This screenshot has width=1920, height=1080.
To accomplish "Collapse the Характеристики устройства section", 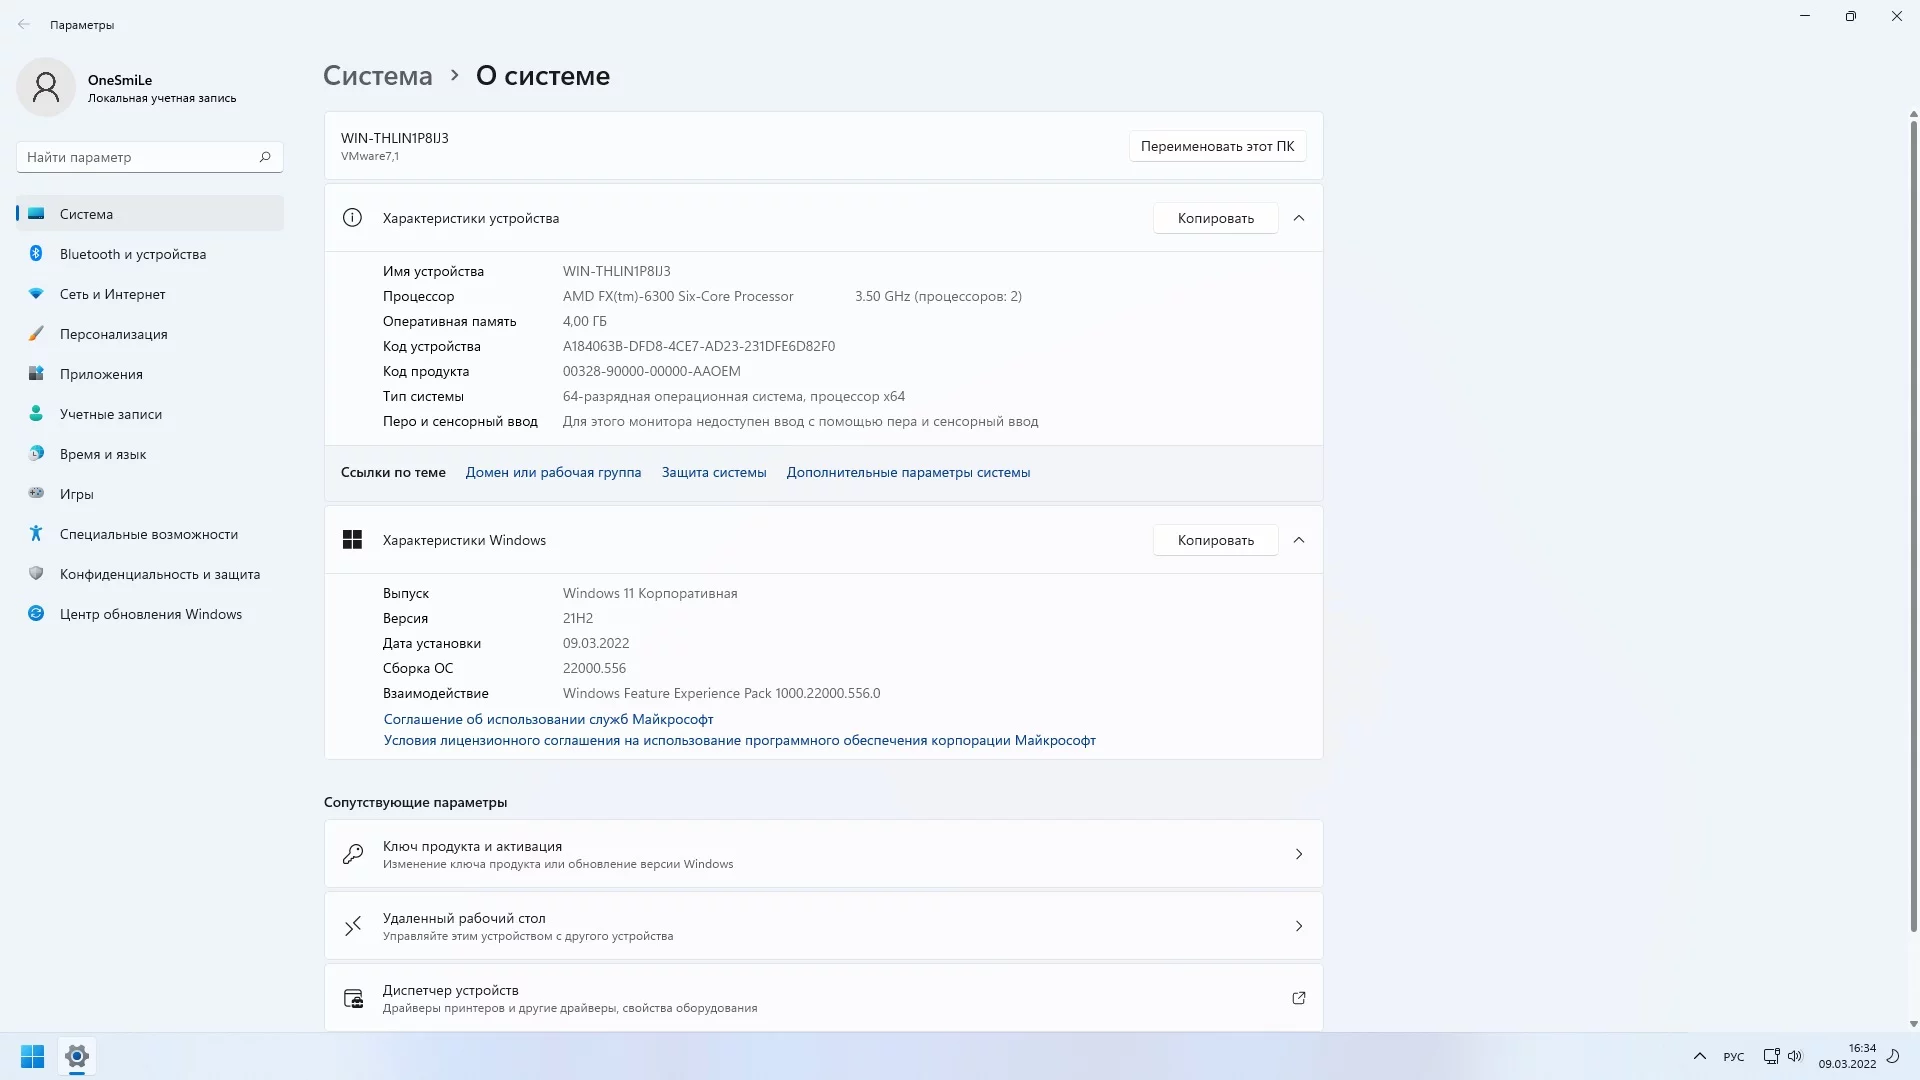I will click(1298, 218).
